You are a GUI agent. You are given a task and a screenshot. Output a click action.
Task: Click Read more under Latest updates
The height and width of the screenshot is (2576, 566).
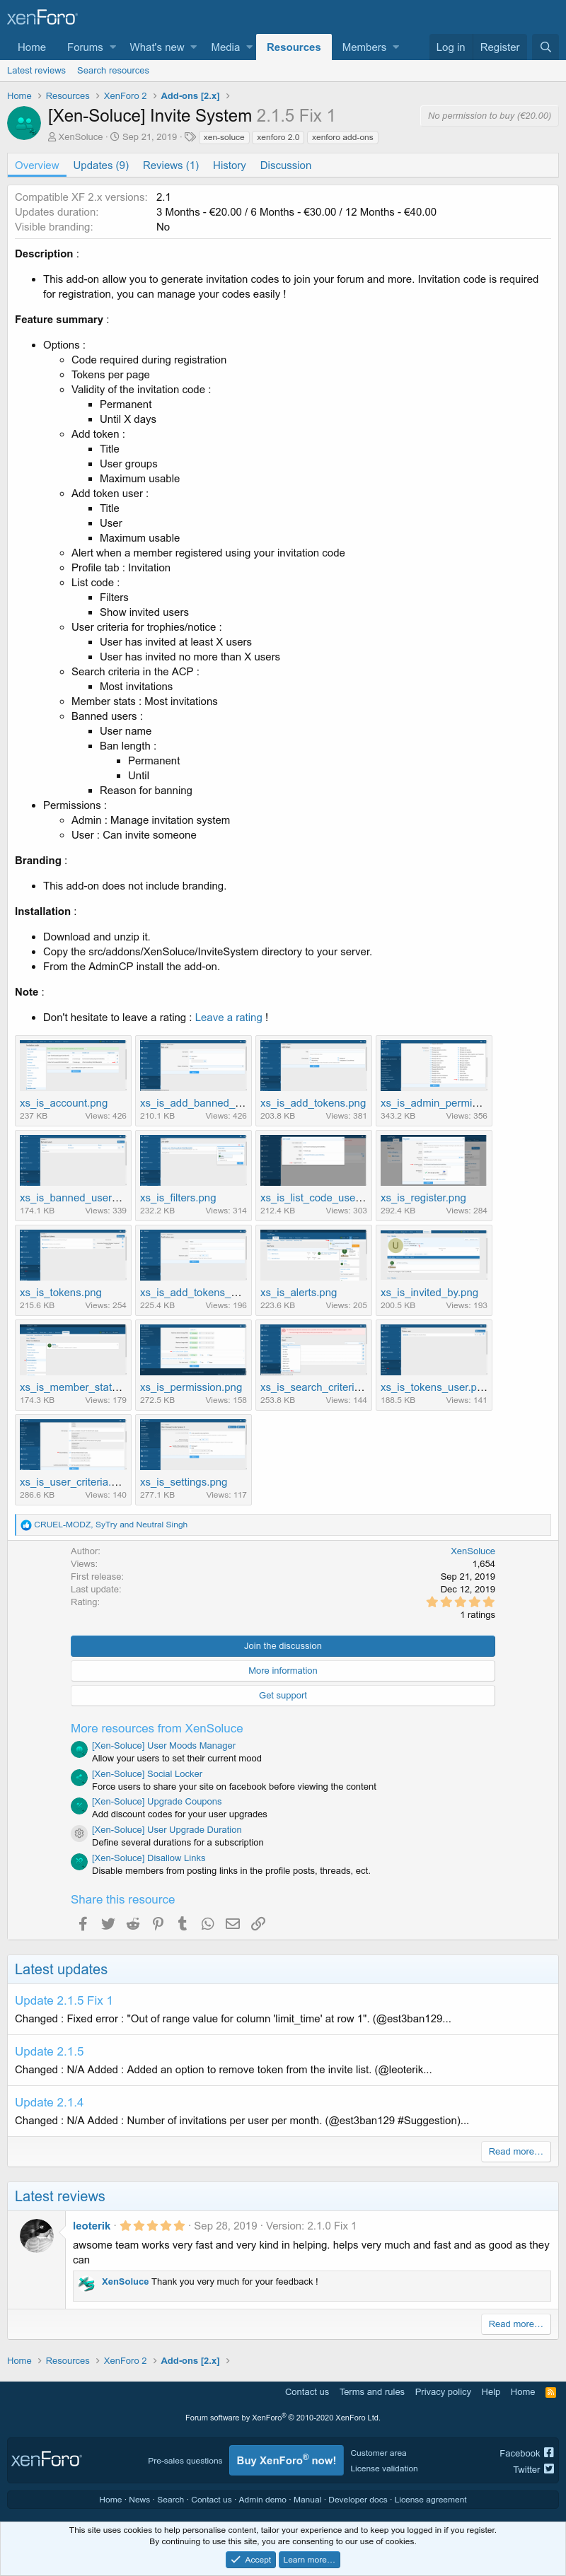pyautogui.click(x=515, y=2152)
